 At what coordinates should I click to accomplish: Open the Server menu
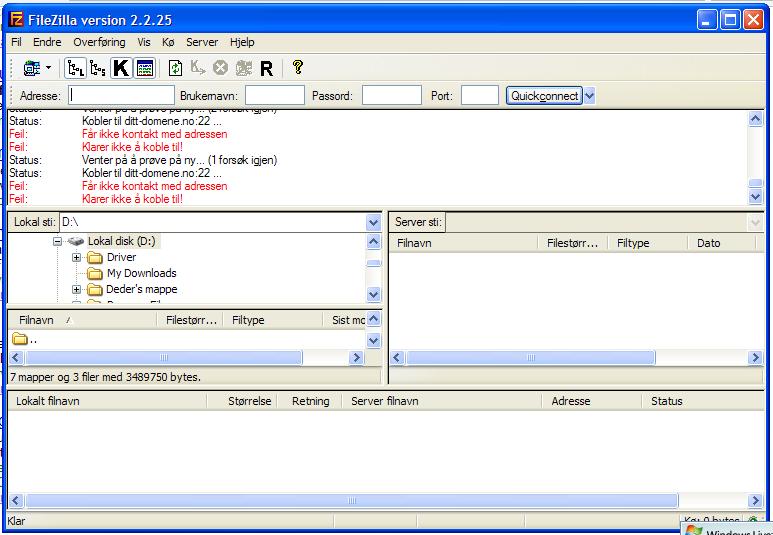click(202, 42)
